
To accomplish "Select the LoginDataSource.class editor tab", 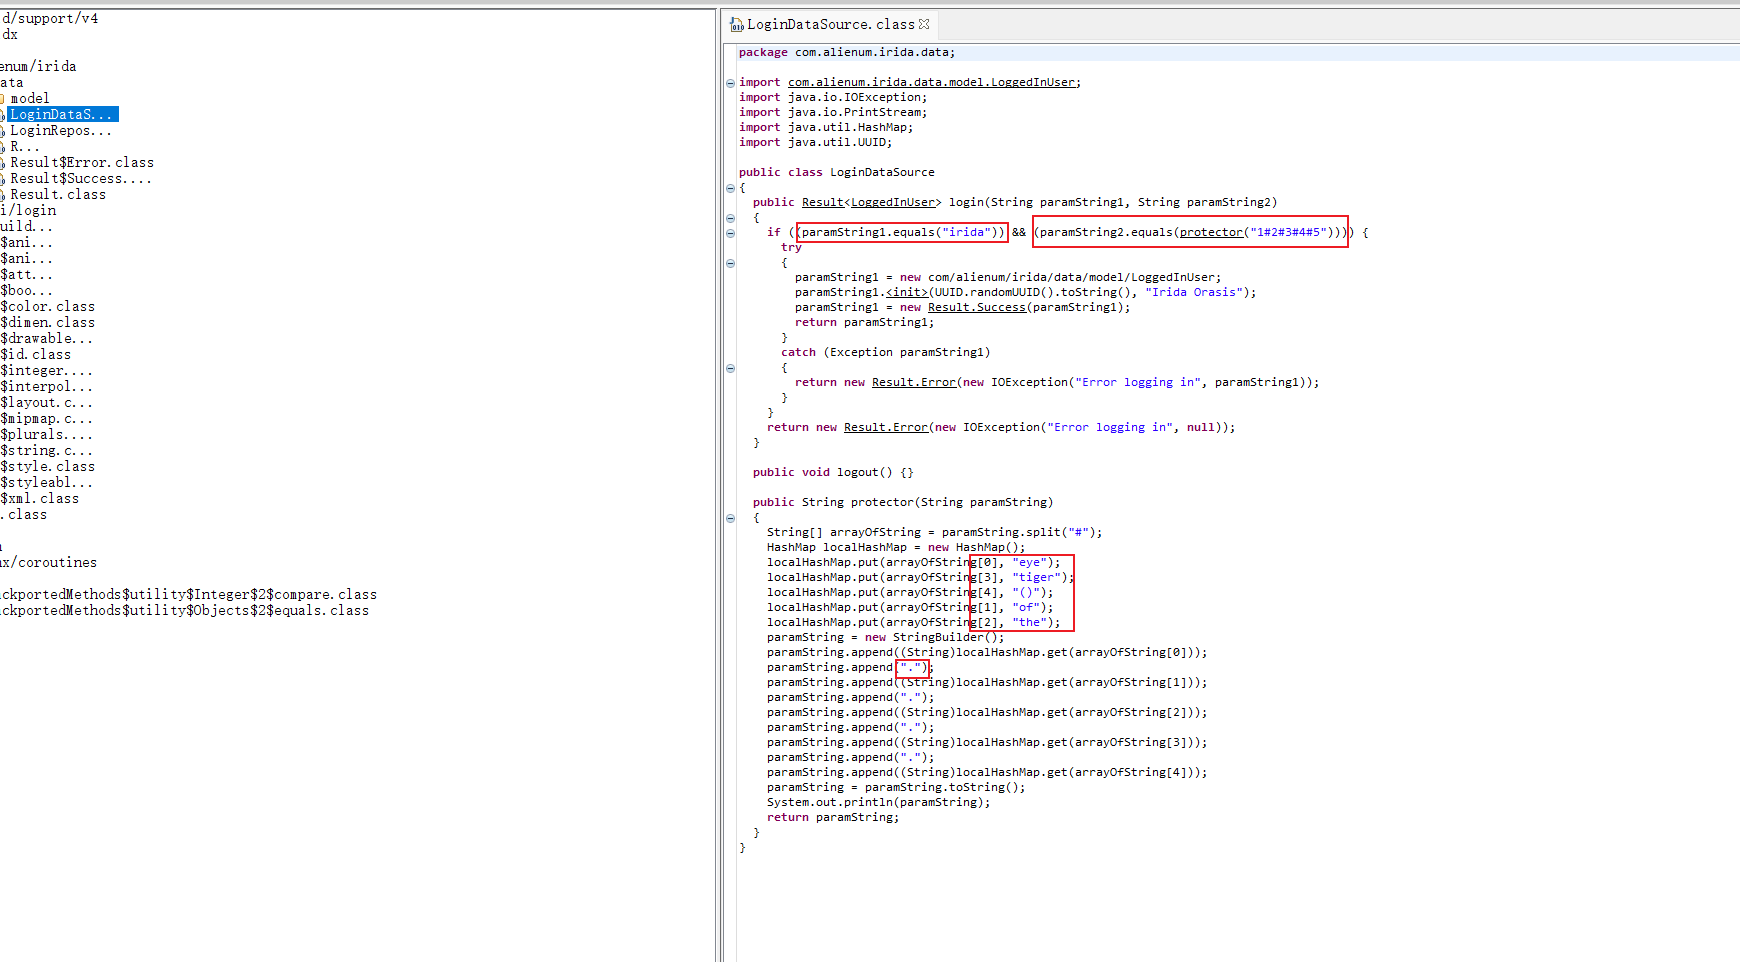I will coord(831,24).
